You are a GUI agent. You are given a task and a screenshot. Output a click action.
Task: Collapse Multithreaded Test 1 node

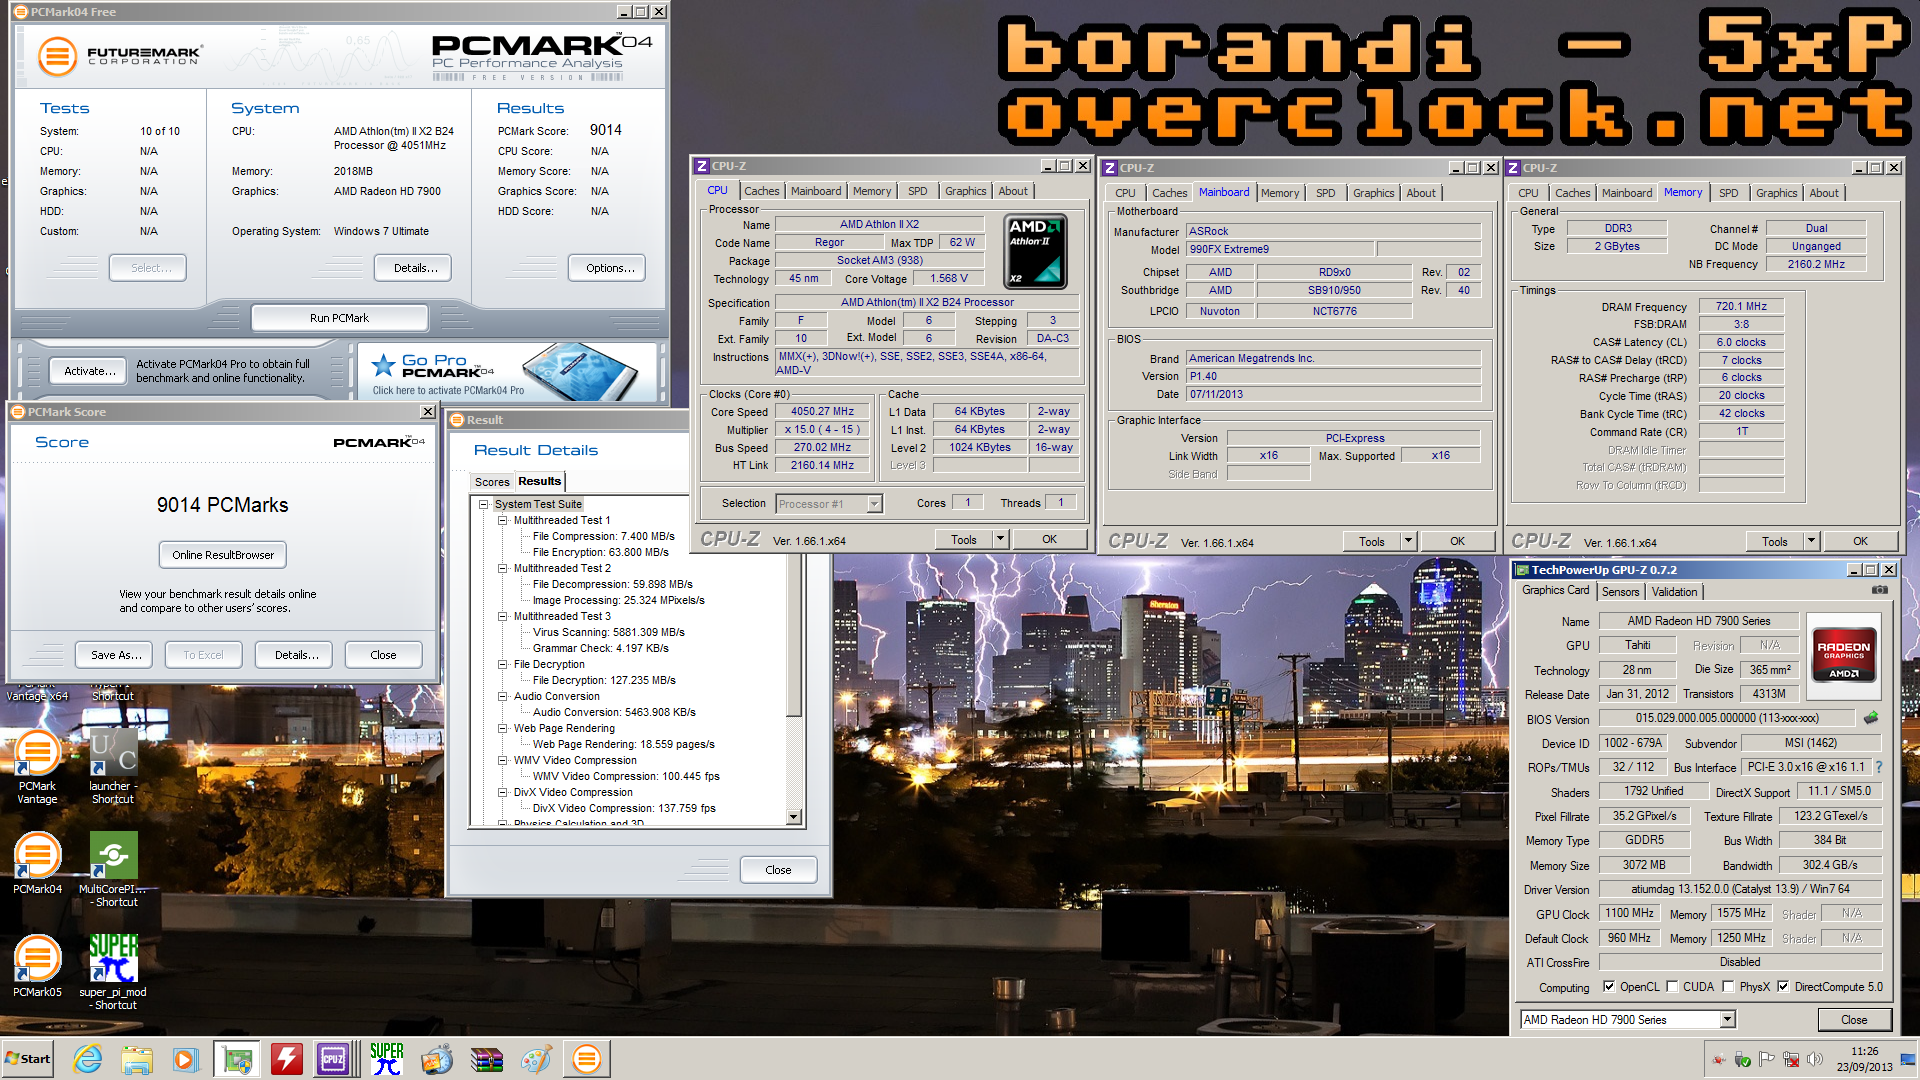(503, 520)
